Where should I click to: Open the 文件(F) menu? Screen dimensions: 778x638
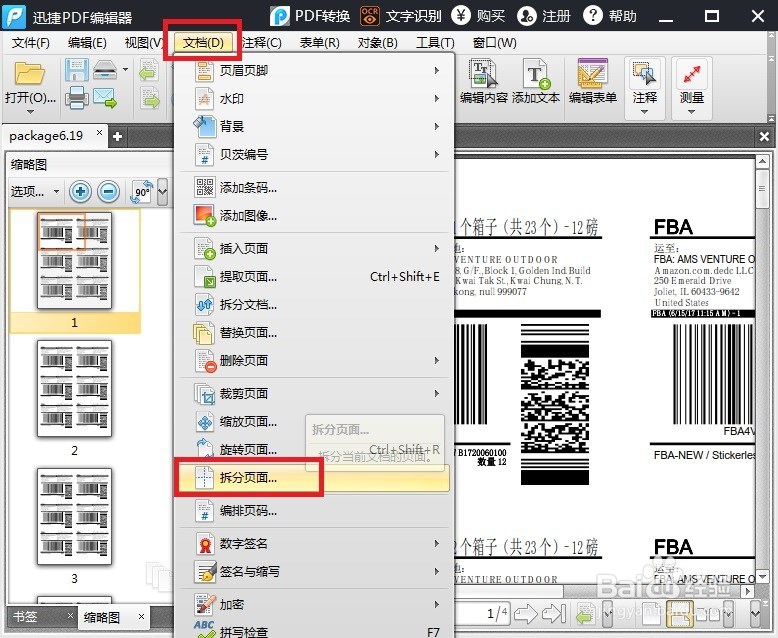pyautogui.click(x=30, y=43)
